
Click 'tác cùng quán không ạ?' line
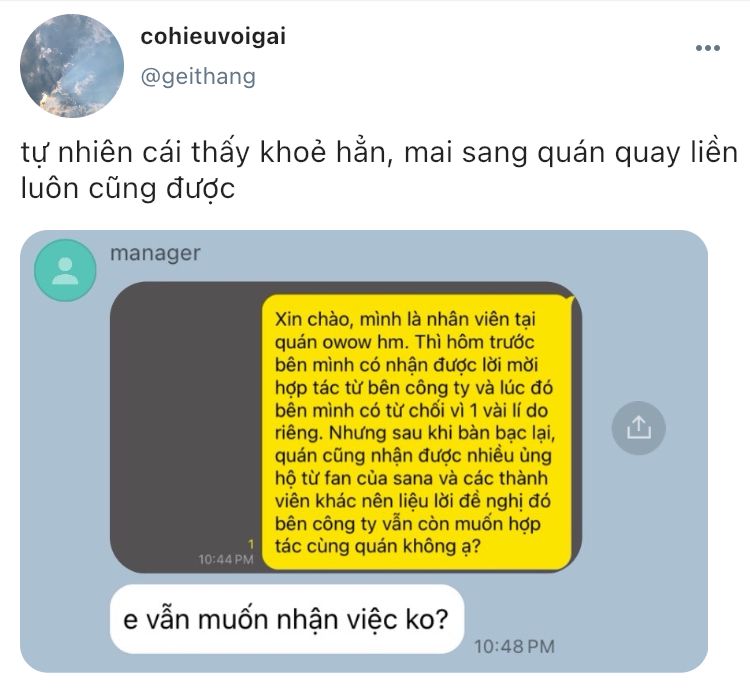click(377, 546)
